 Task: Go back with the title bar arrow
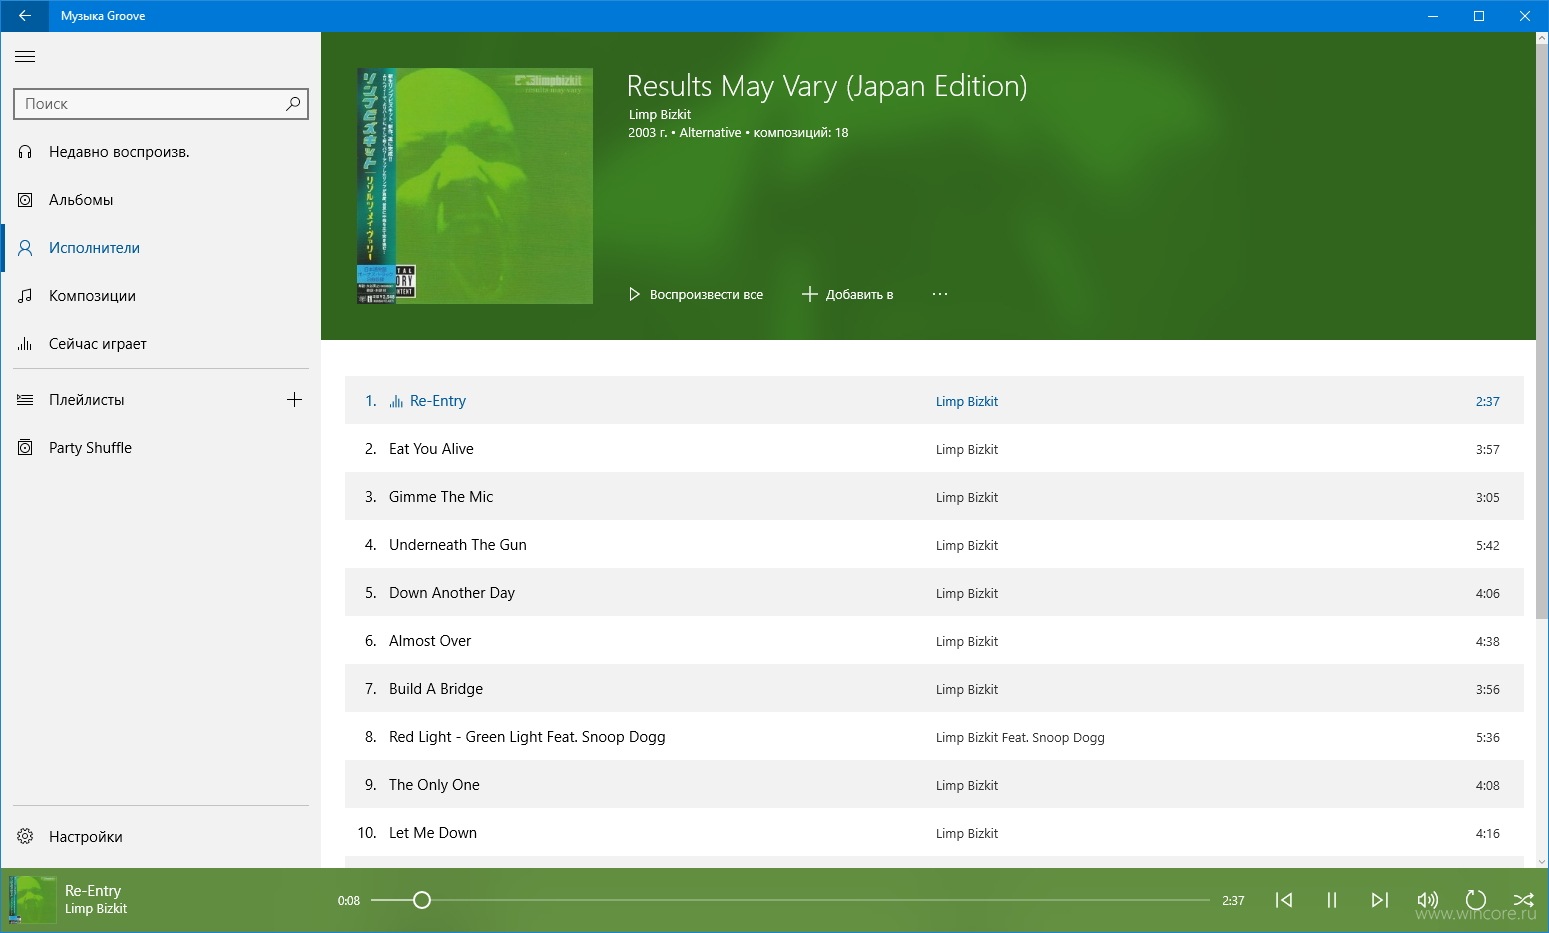pyautogui.click(x=24, y=16)
